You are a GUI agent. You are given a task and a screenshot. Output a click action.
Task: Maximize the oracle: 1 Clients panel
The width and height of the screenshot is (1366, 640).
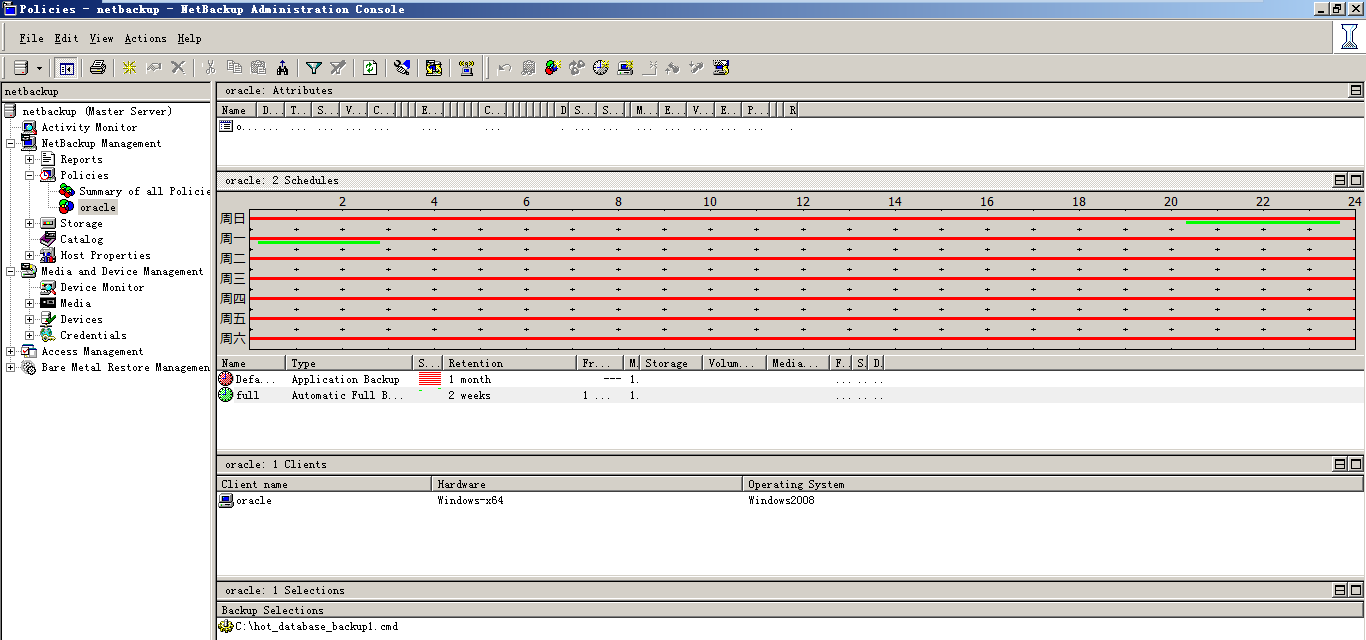click(x=1356, y=464)
